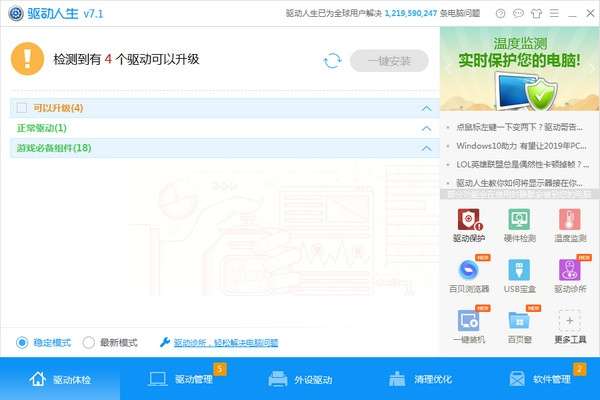Collapse the 游戏必备组件(18) section chevron
The height and width of the screenshot is (400, 600).
tap(426, 148)
